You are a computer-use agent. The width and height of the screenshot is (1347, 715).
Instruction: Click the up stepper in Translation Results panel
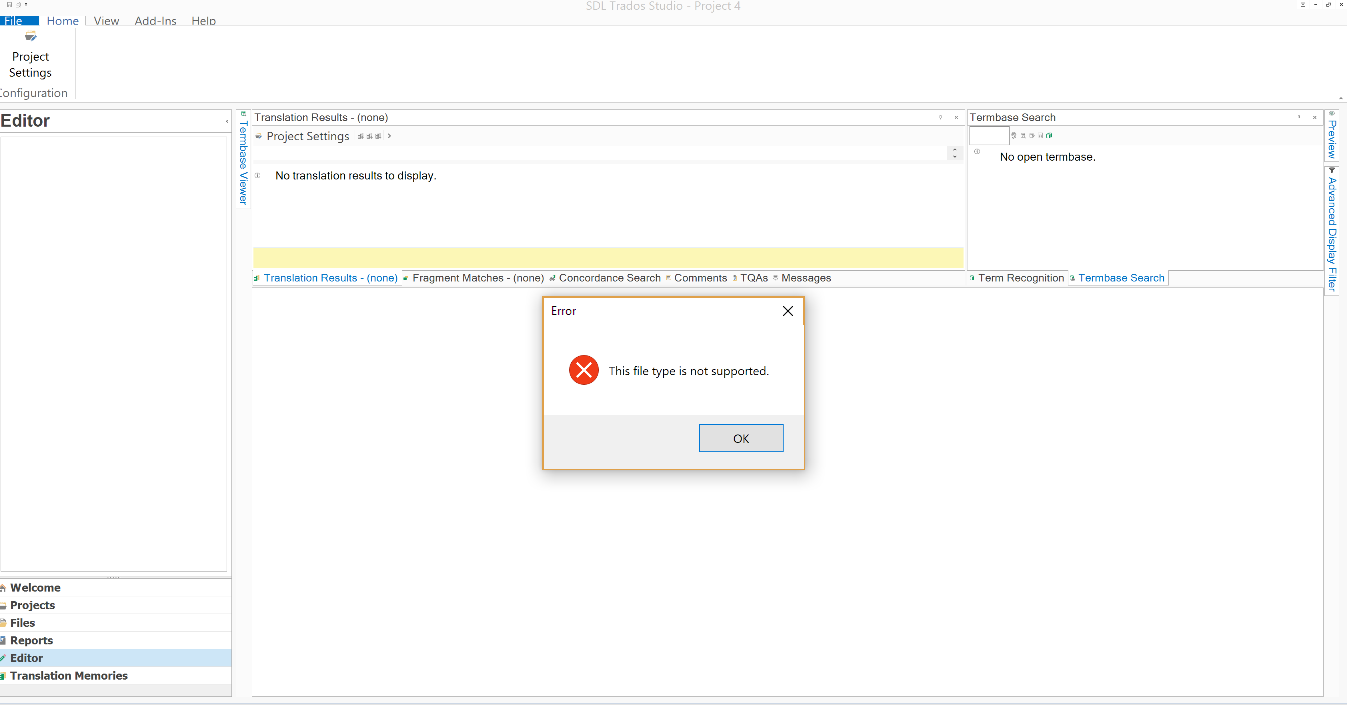click(954, 148)
